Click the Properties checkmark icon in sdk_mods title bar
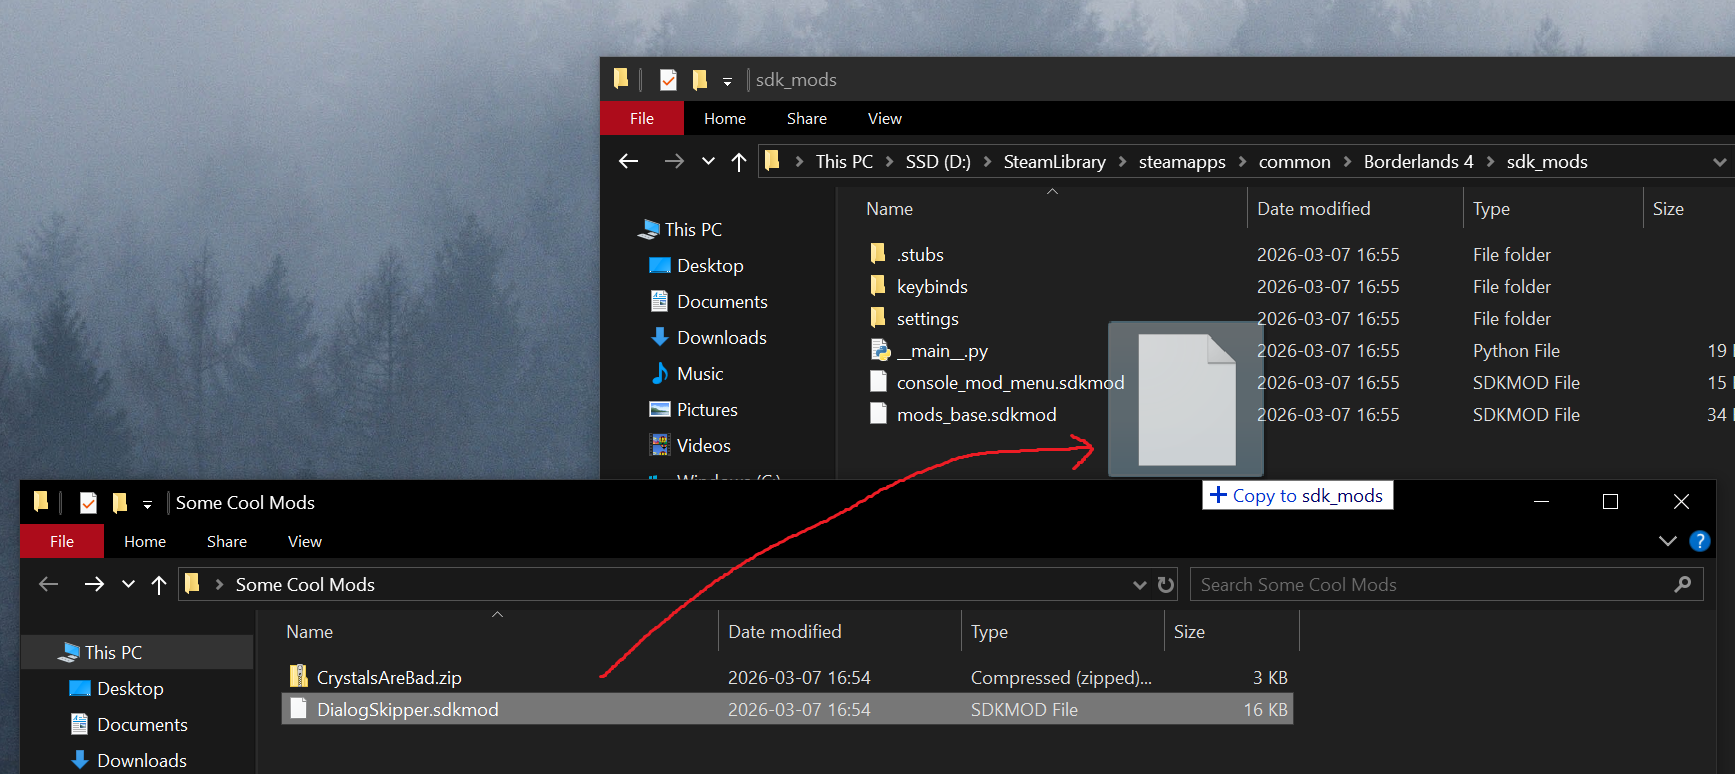The height and width of the screenshot is (774, 1735). (x=668, y=80)
